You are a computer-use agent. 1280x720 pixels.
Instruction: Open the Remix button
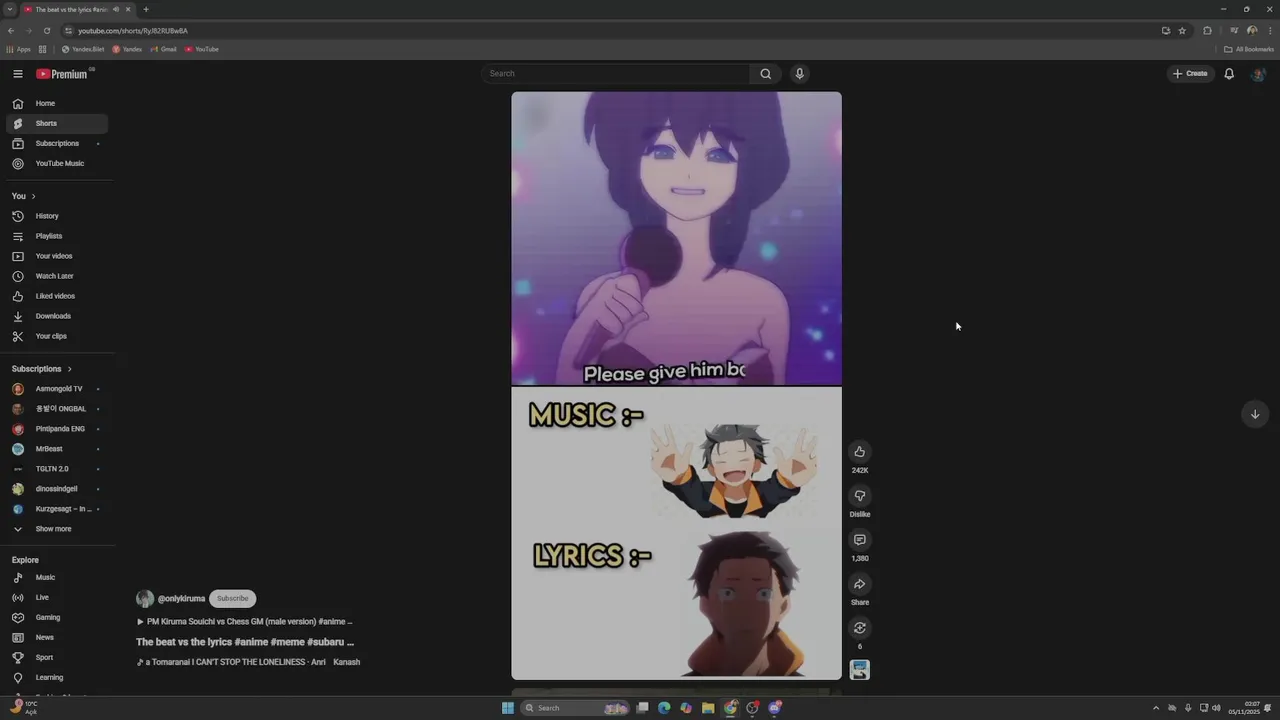coord(859,628)
